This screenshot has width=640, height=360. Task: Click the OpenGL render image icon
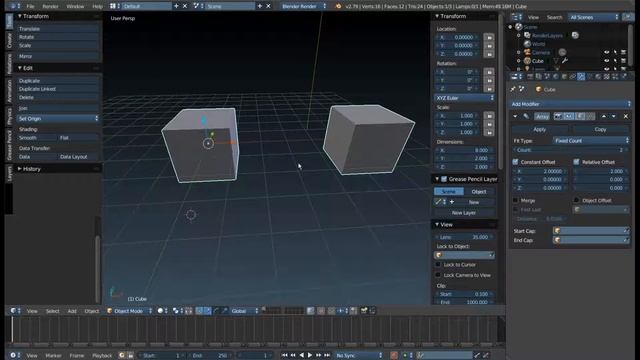point(364,311)
